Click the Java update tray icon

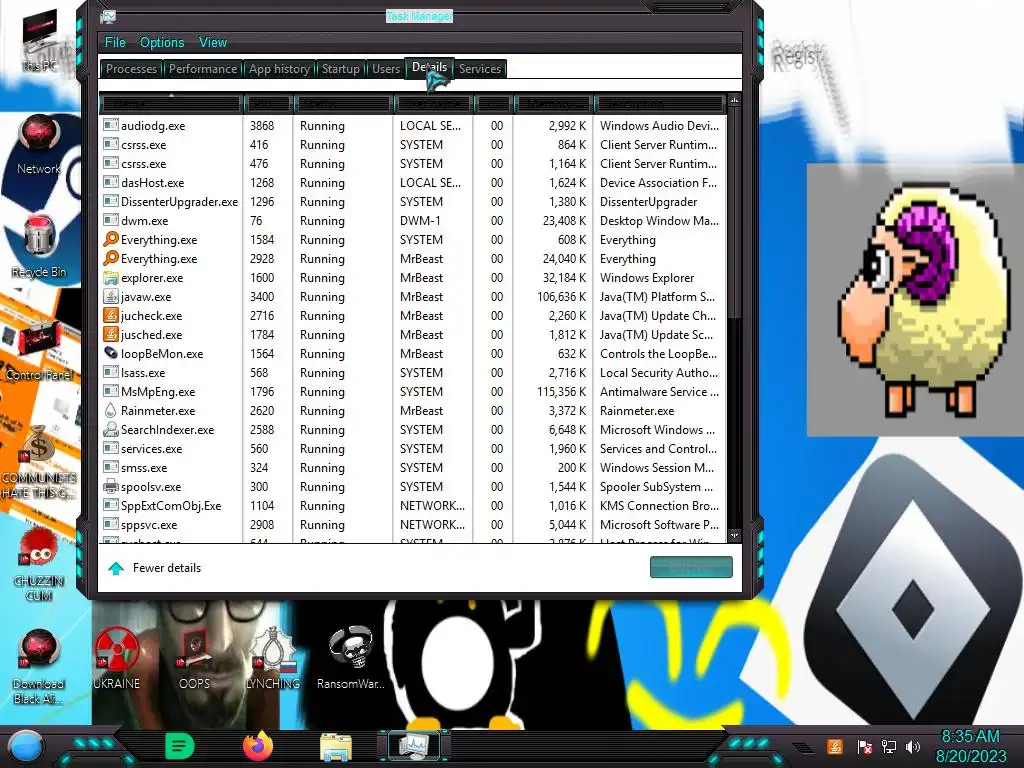click(x=835, y=746)
